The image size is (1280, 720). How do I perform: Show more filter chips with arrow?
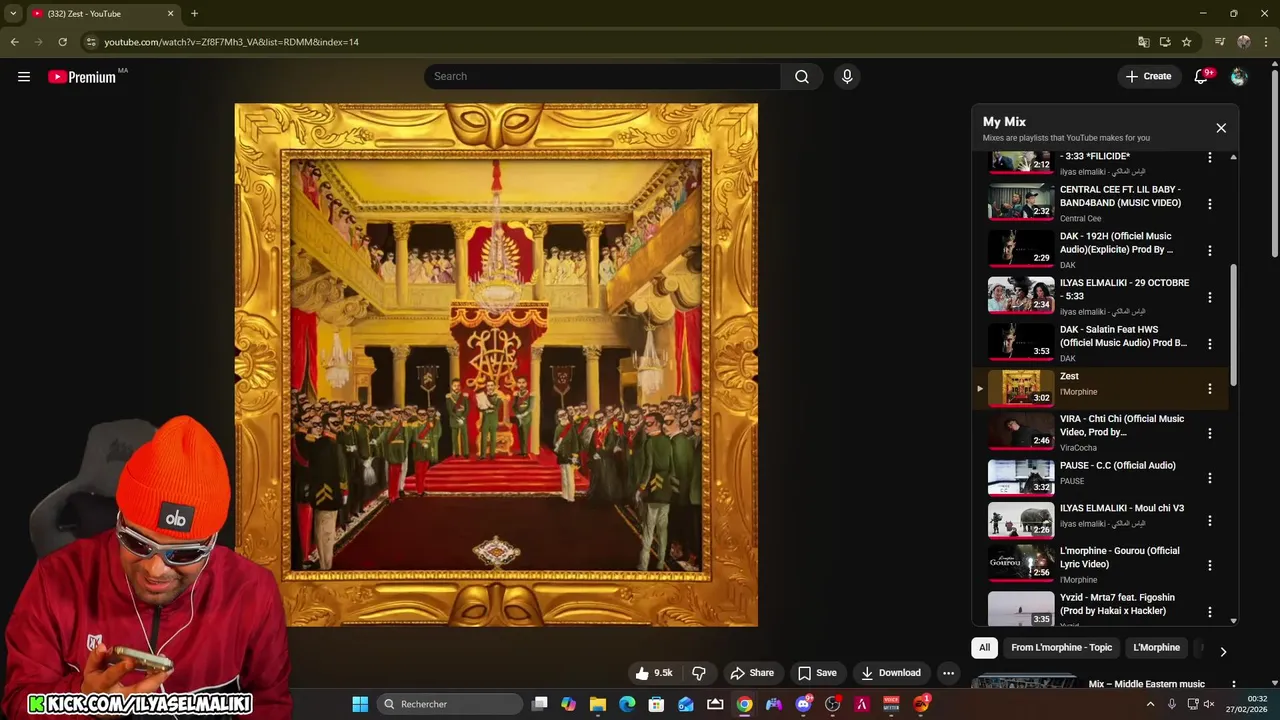tap(1222, 652)
